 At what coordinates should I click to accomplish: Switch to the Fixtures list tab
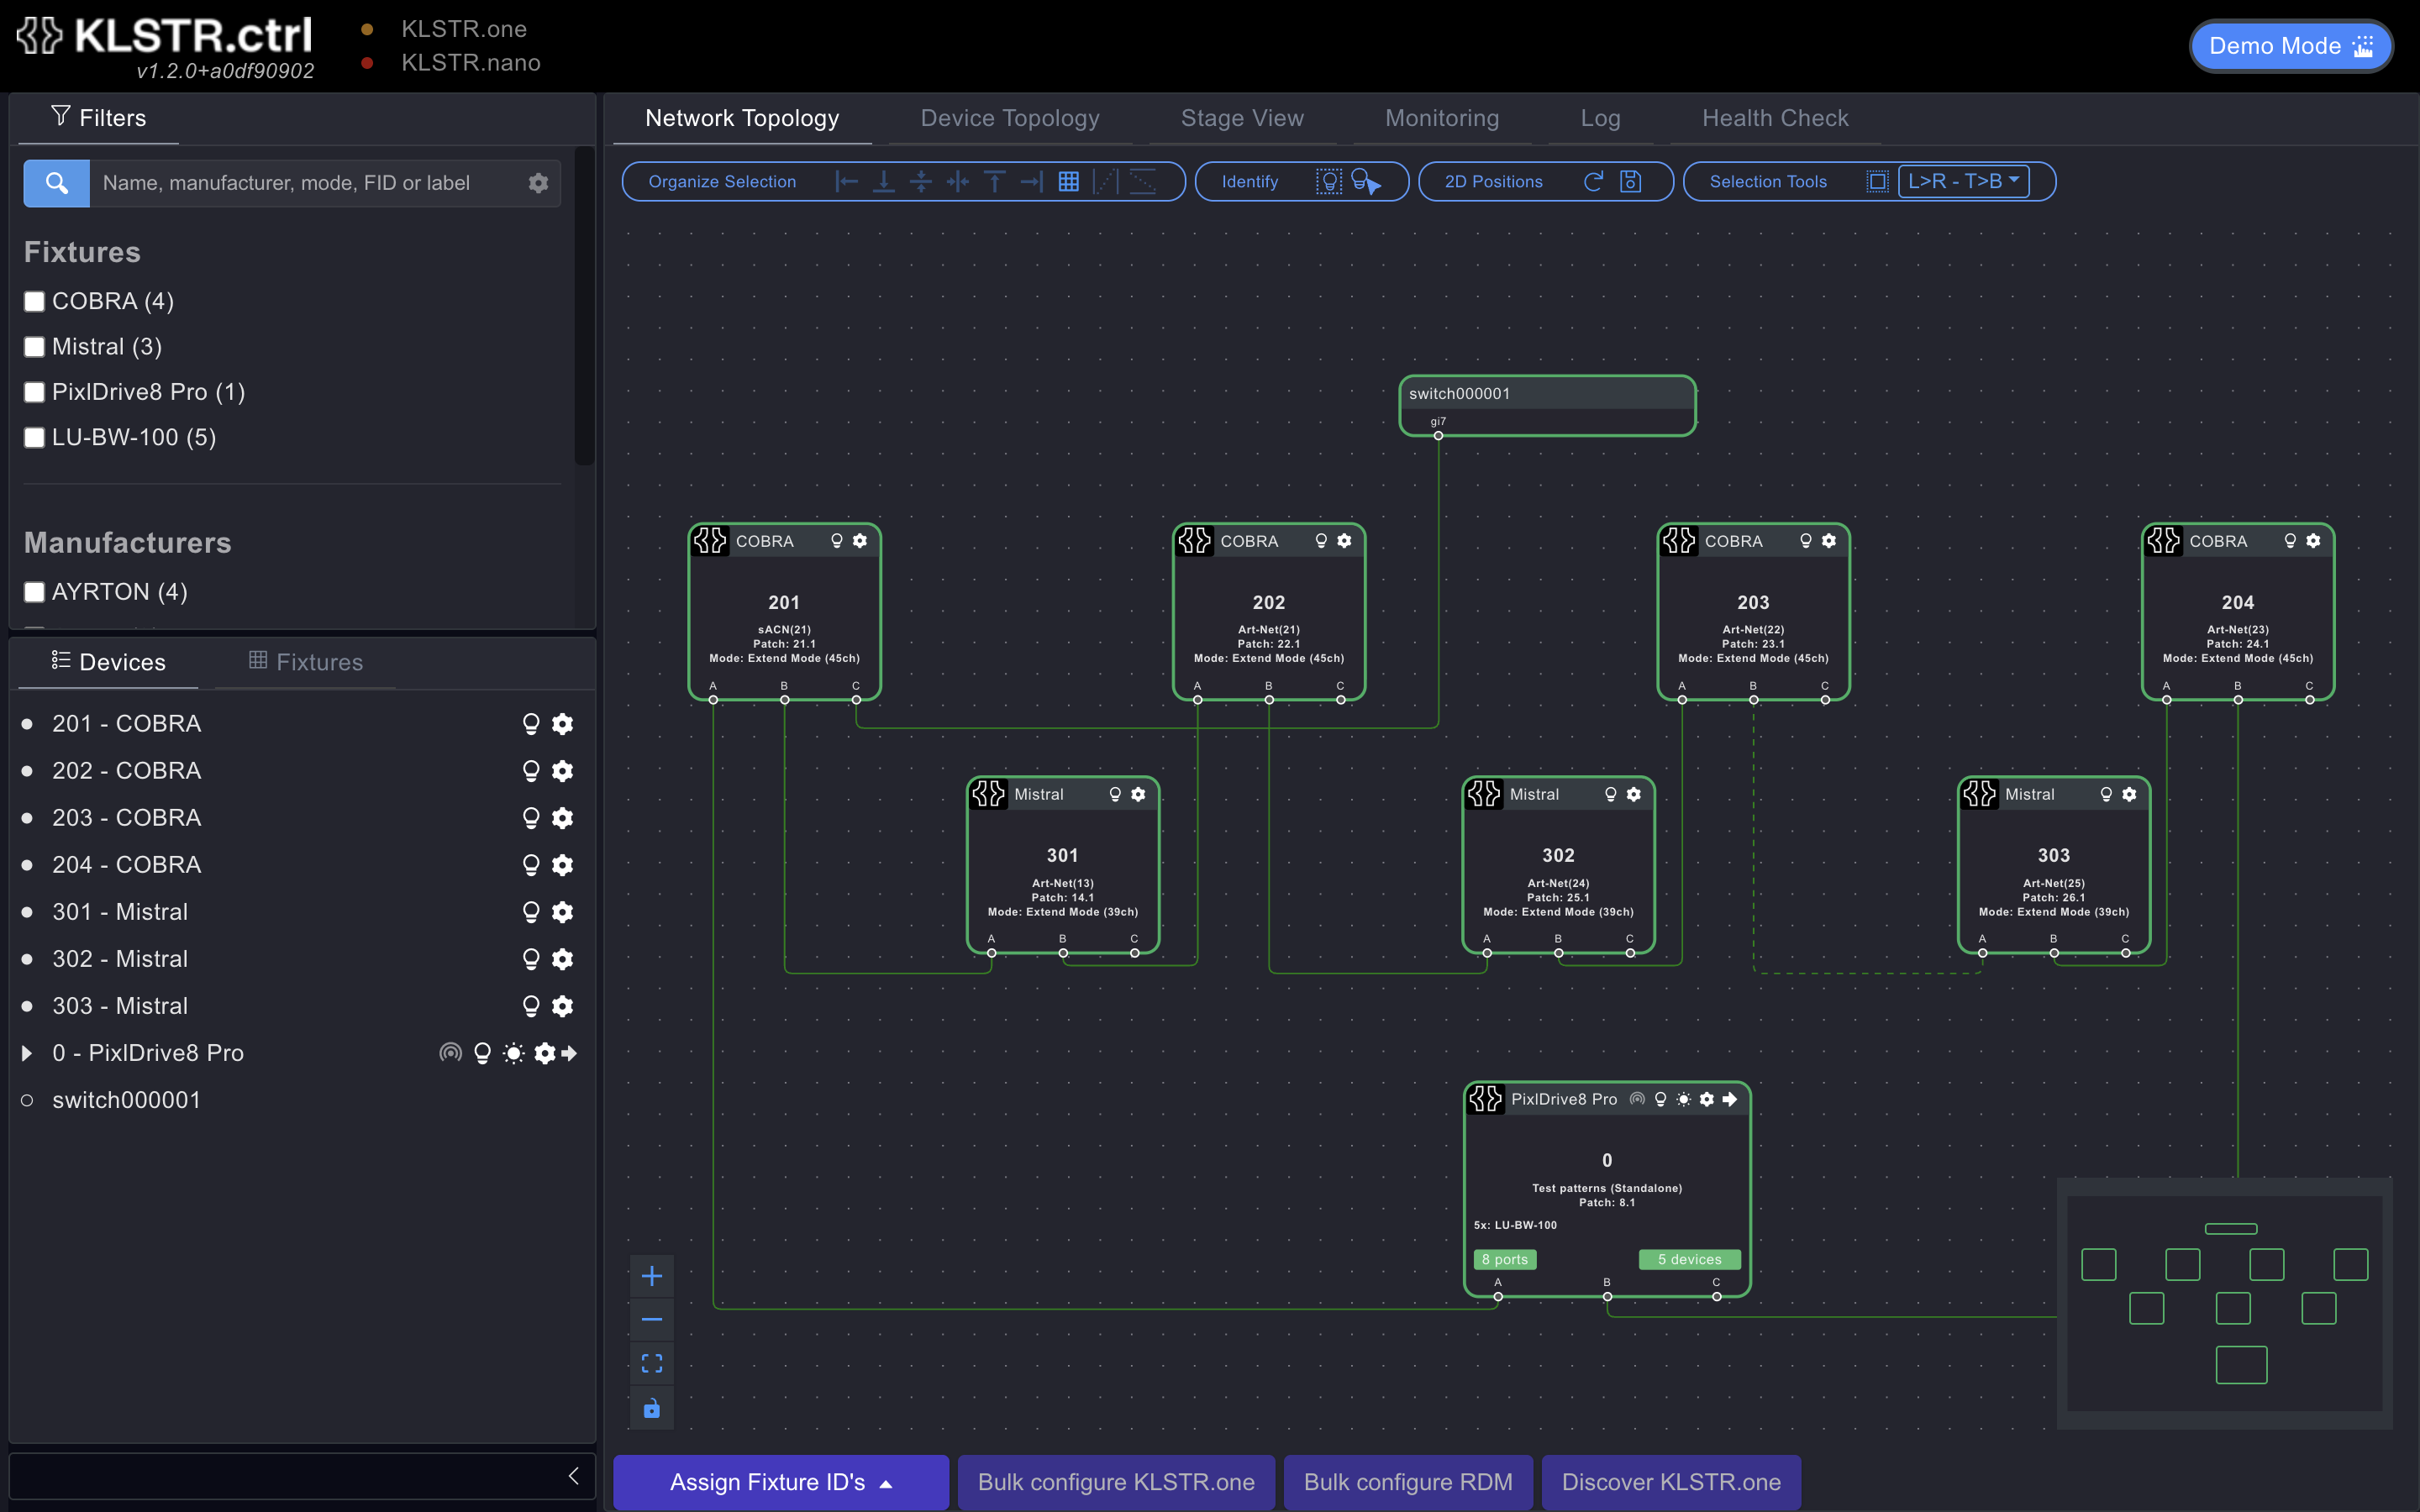coord(306,662)
